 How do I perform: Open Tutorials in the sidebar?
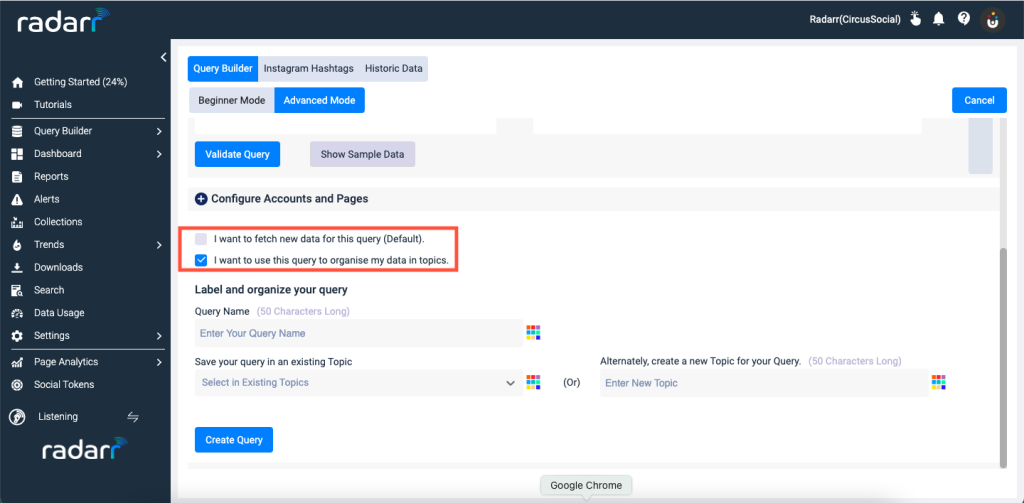tap(53, 105)
